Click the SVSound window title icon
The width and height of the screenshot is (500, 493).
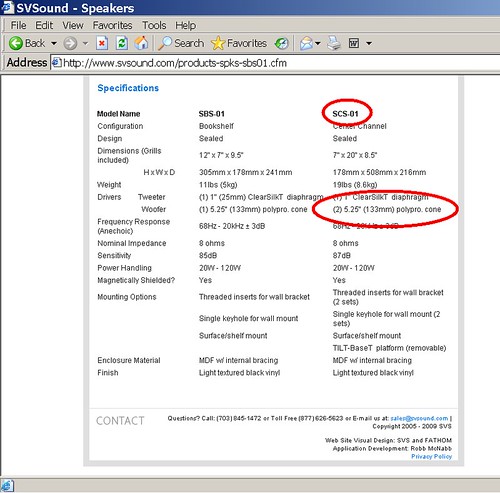pyautogui.click(x=7, y=7)
